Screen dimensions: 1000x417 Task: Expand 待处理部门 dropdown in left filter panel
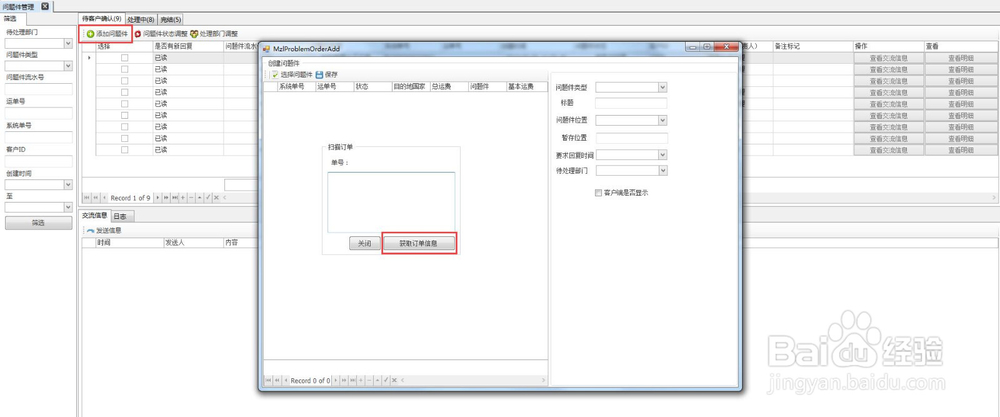tap(68, 44)
